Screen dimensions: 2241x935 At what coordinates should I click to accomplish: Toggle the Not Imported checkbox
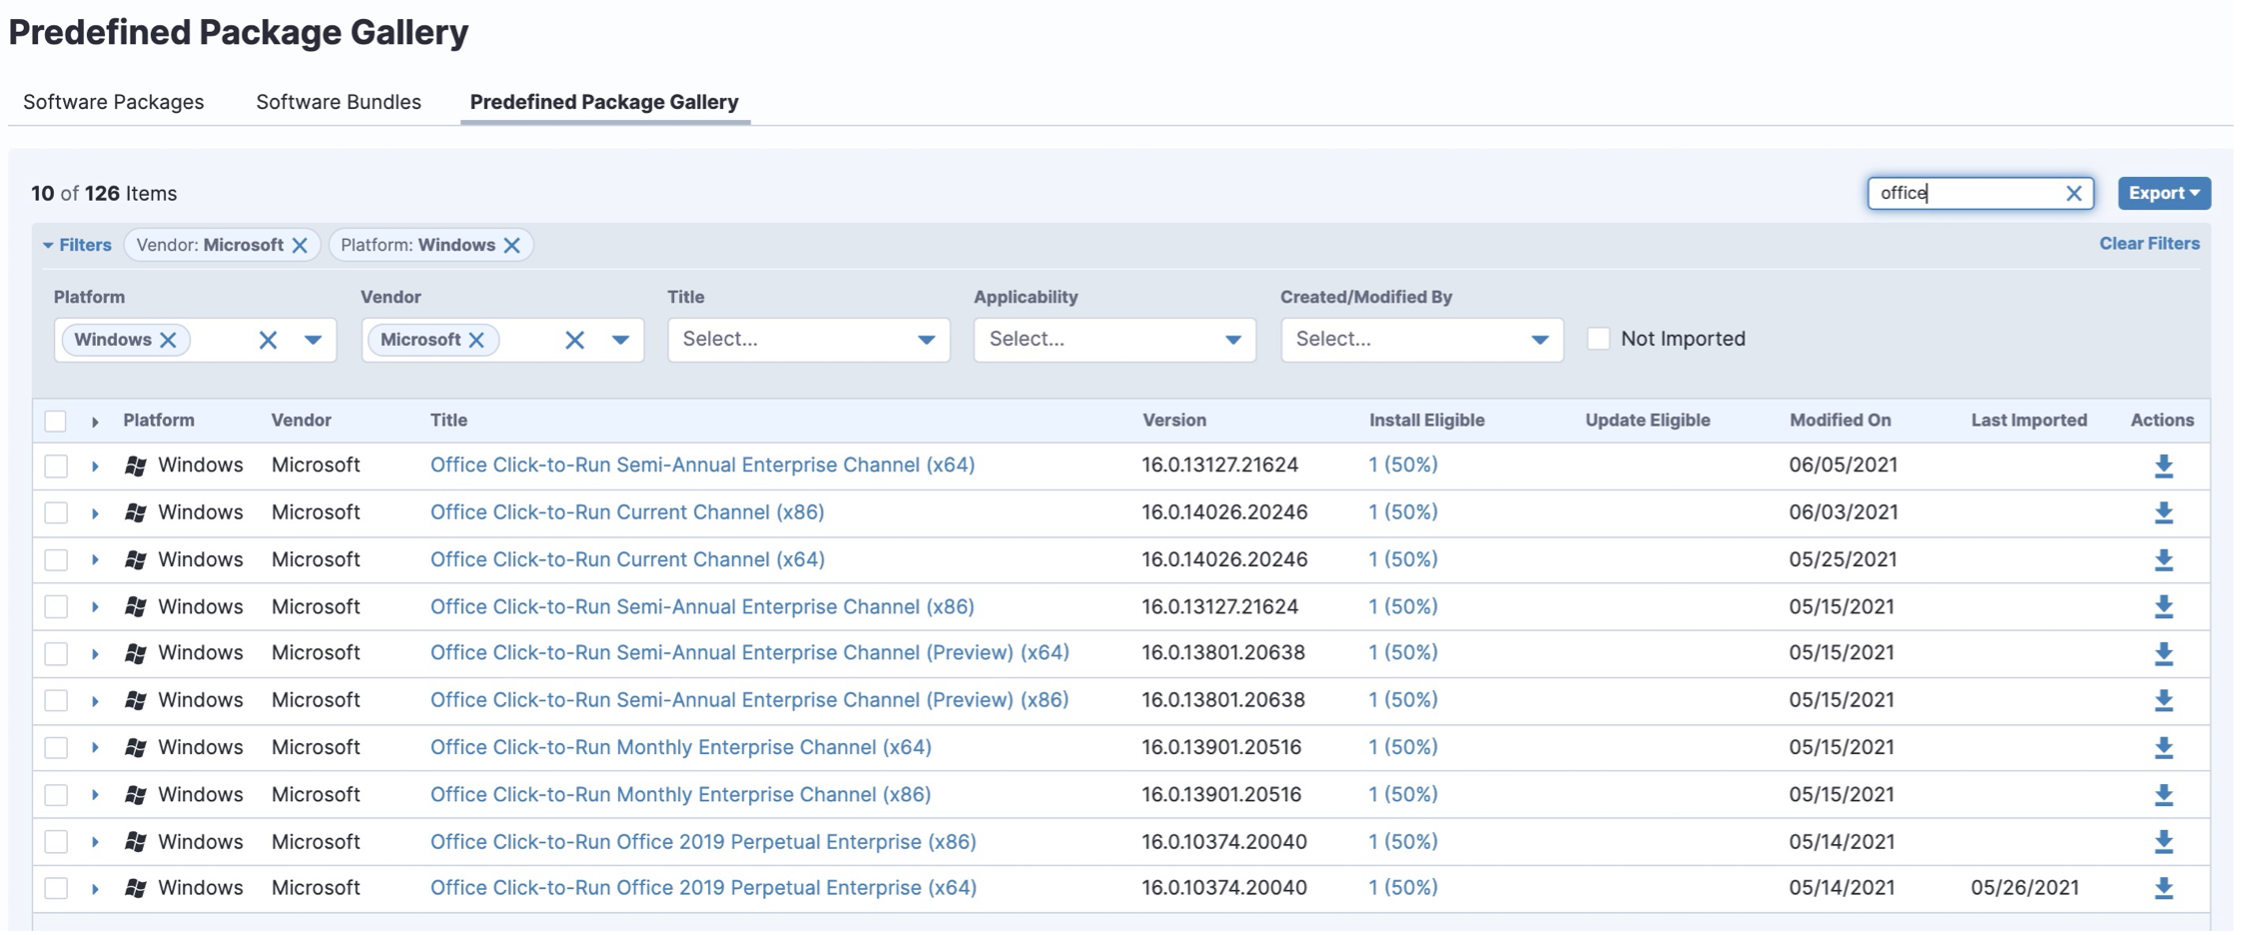point(1599,339)
